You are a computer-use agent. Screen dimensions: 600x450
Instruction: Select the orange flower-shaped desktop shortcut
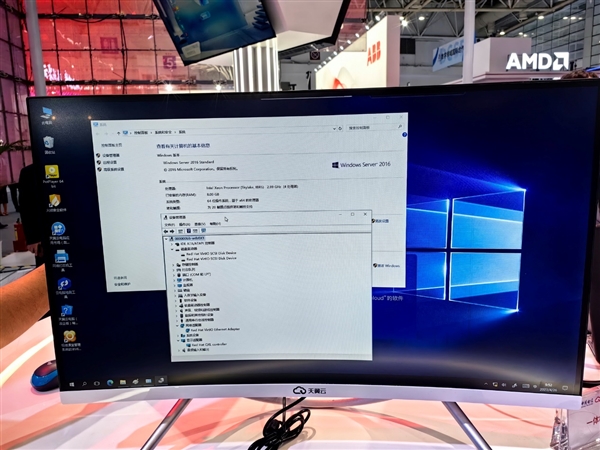click(x=70, y=341)
